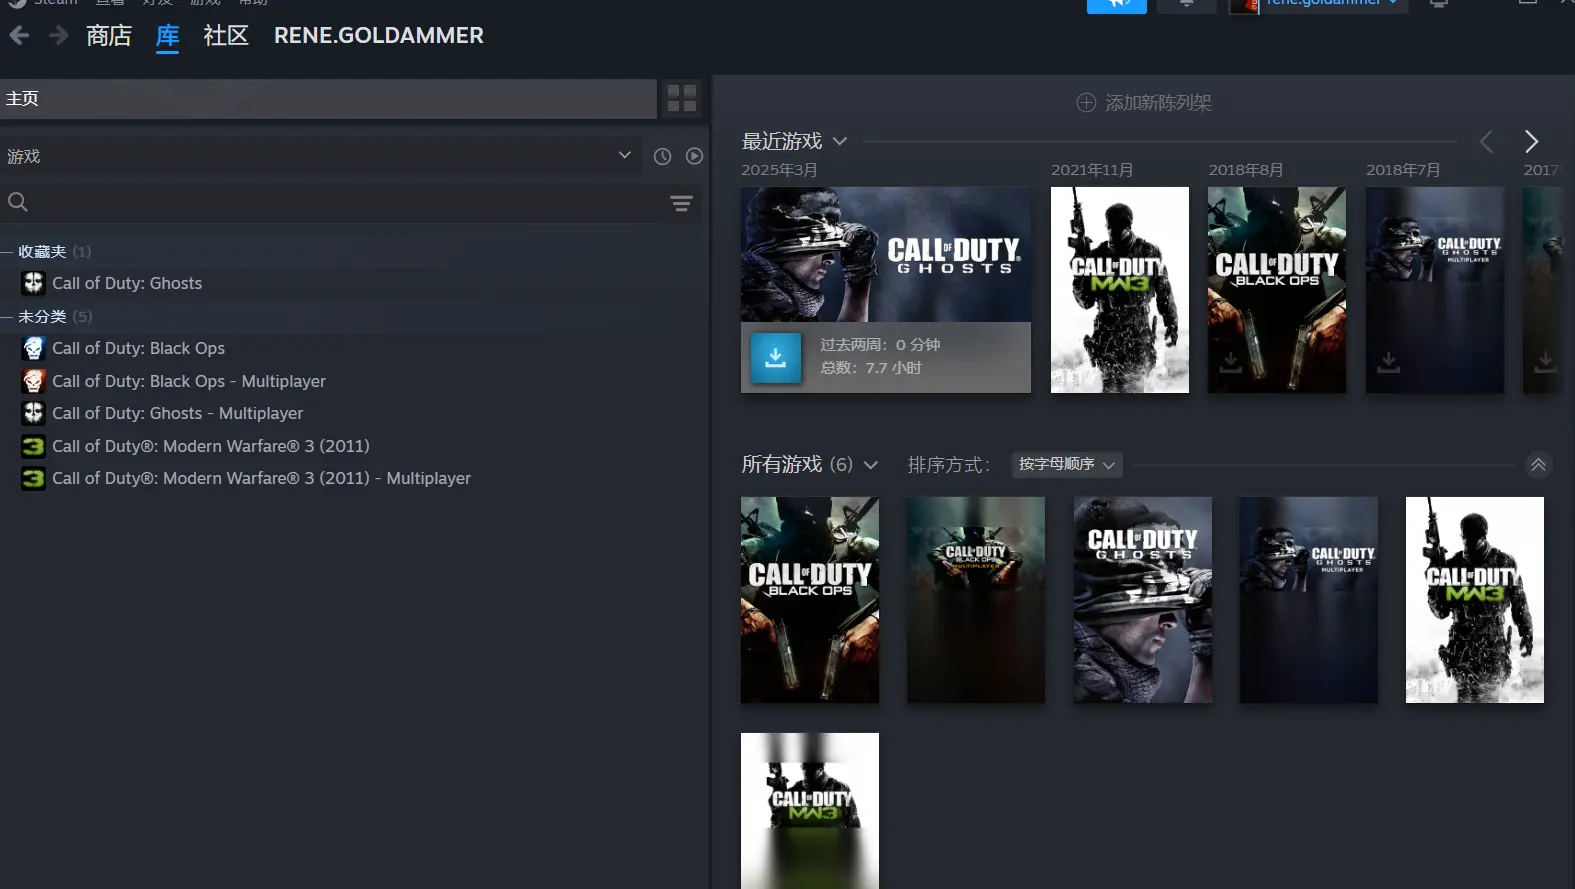Open Black Ops cover in all games

tap(810, 600)
